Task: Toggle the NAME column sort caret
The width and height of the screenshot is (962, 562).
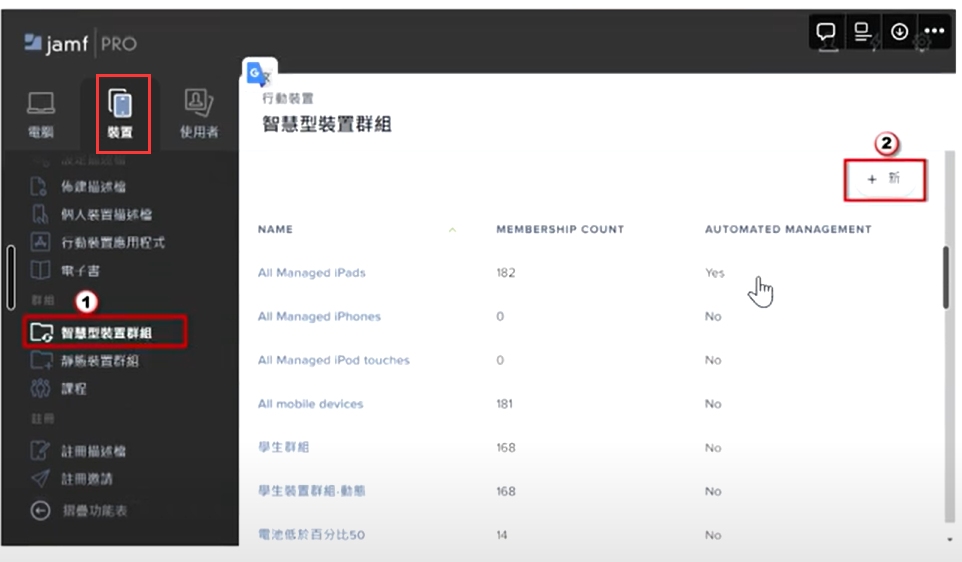Action: (x=452, y=230)
